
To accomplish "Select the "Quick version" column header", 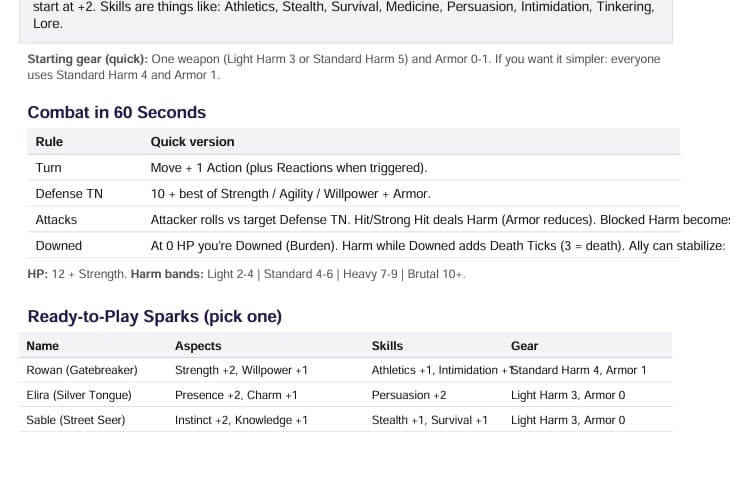I will pyautogui.click(x=193, y=142).
